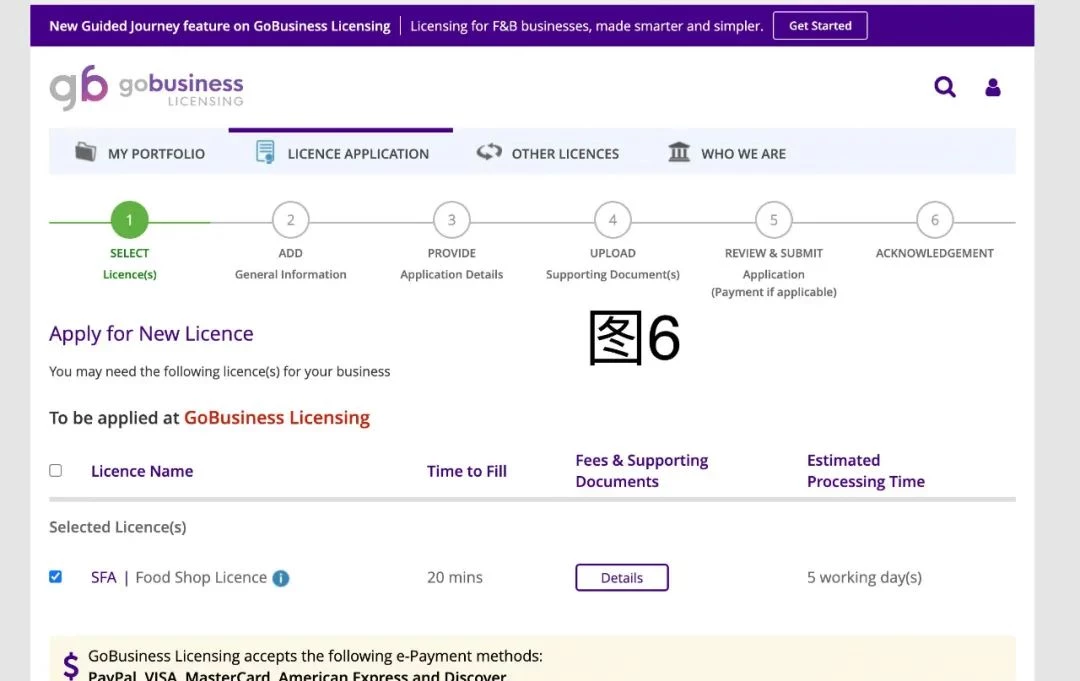Open the WHO WE ARE tab

click(727, 153)
